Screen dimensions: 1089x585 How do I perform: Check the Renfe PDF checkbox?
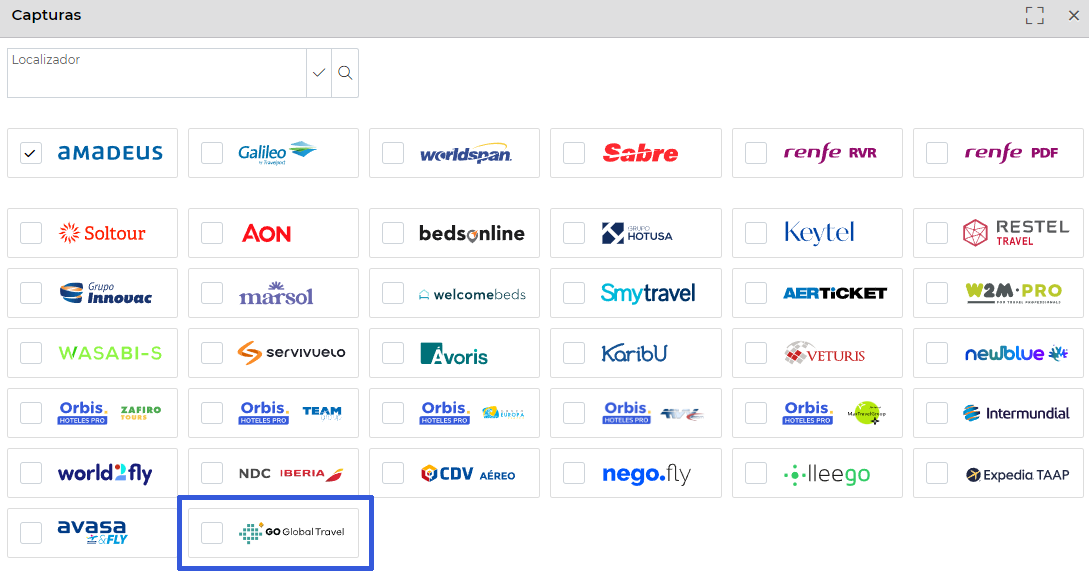(937, 153)
